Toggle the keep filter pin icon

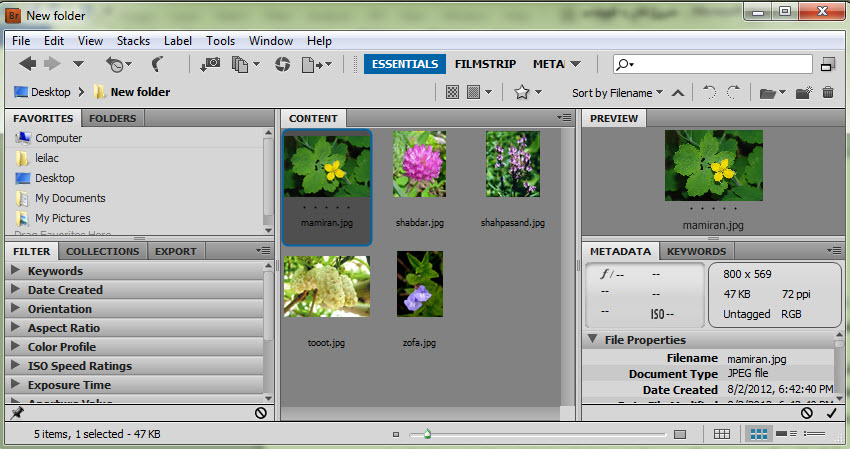pos(16,413)
